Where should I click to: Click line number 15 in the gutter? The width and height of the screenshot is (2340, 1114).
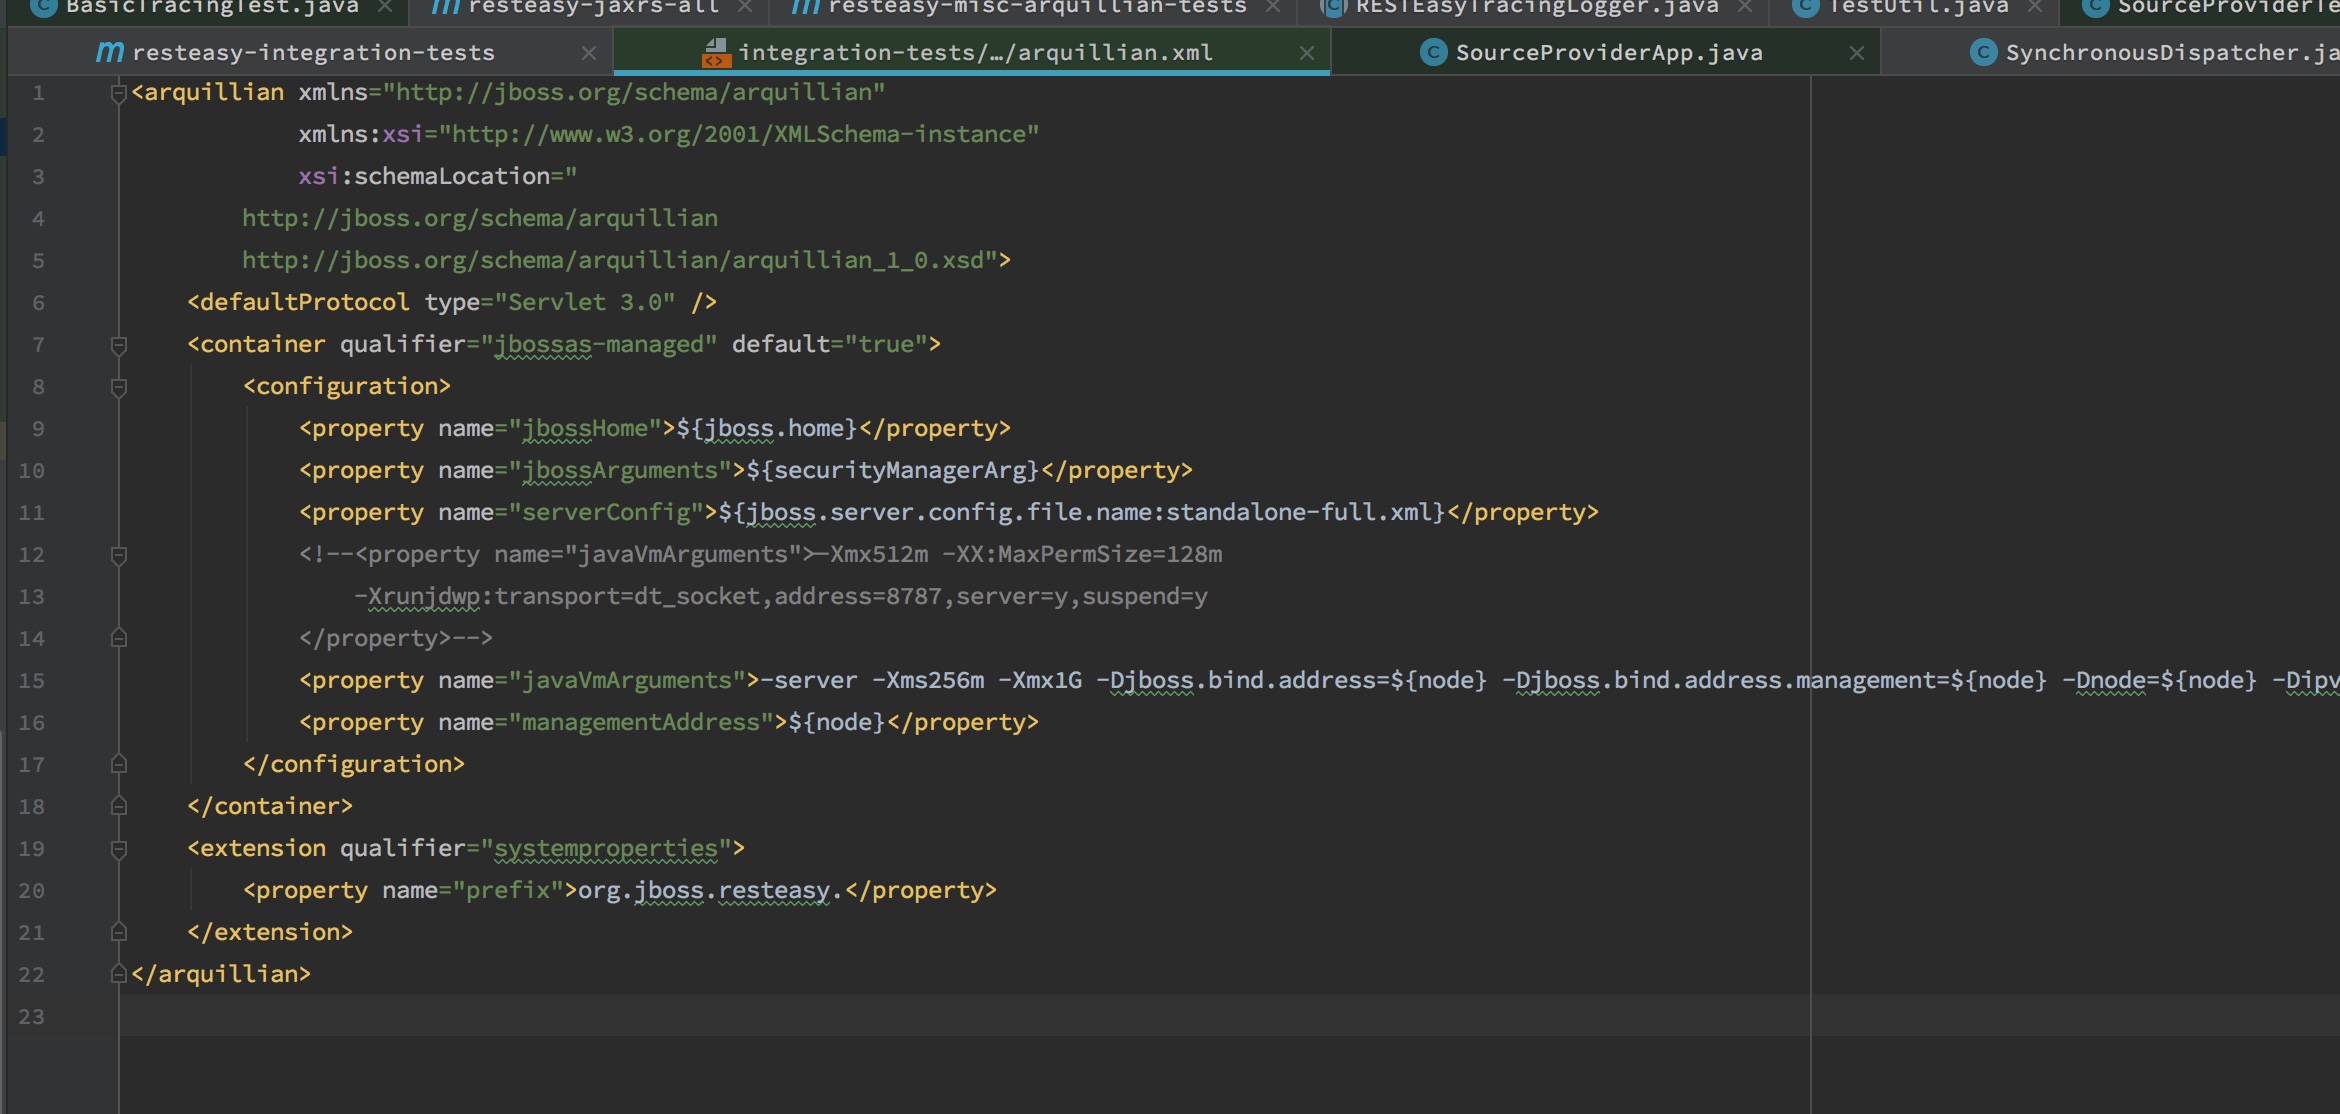click(x=32, y=681)
